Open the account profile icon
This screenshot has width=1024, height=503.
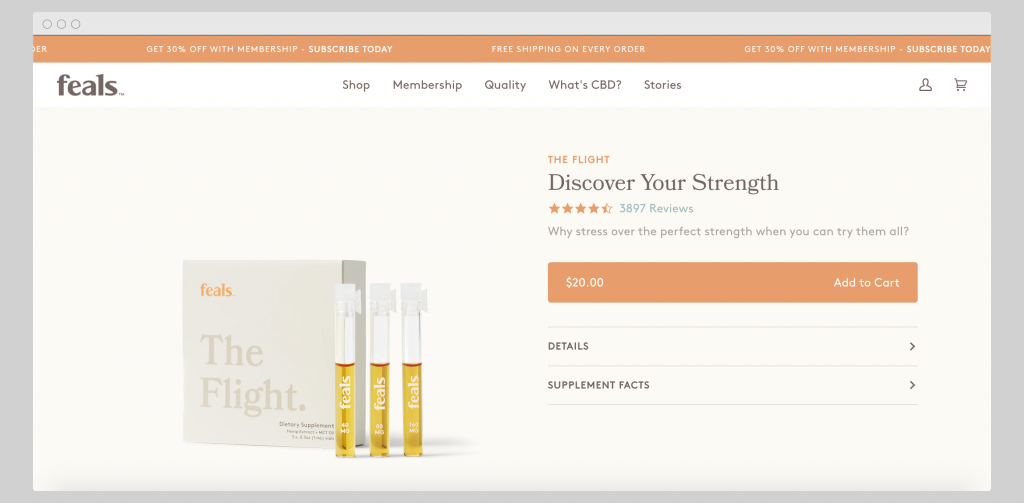coord(925,85)
